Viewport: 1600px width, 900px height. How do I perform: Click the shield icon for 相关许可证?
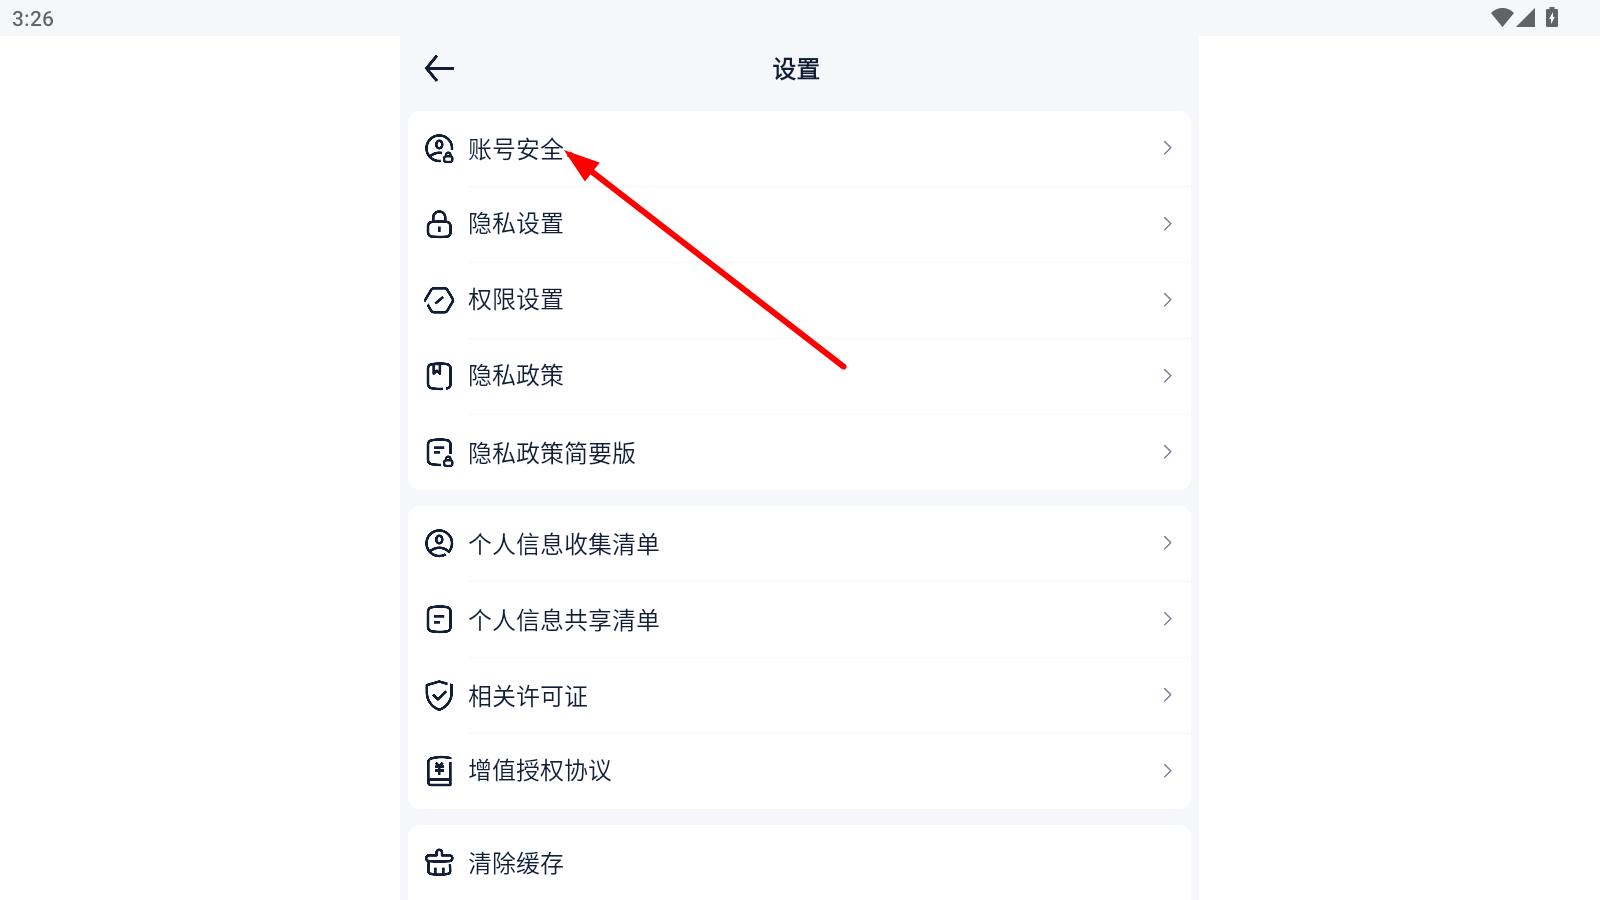[439, 696]
